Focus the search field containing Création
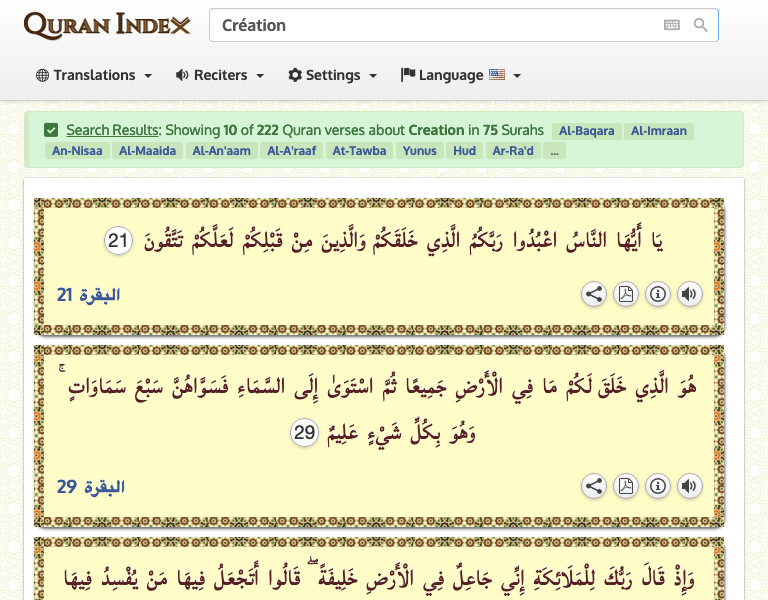Image resolution: width=768 pixels, height=600 pixels. pos(430,25)
